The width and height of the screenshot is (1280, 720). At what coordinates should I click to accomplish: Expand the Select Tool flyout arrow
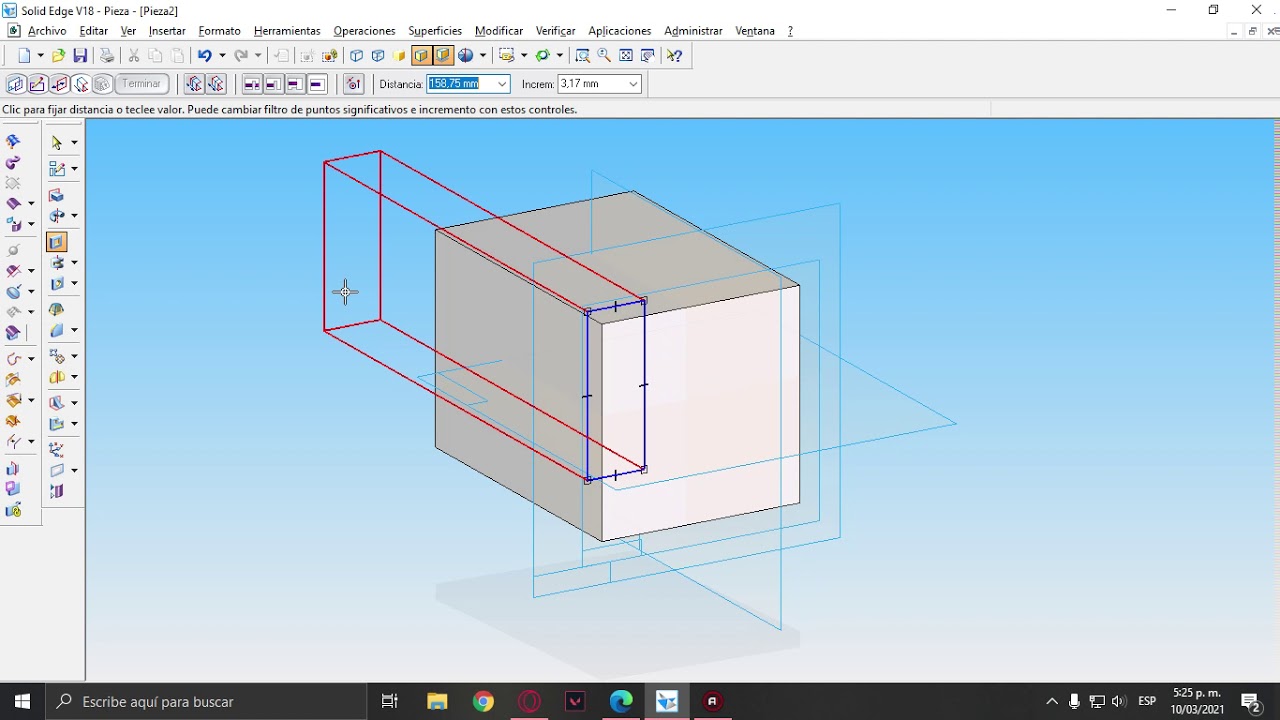[74, 142]
